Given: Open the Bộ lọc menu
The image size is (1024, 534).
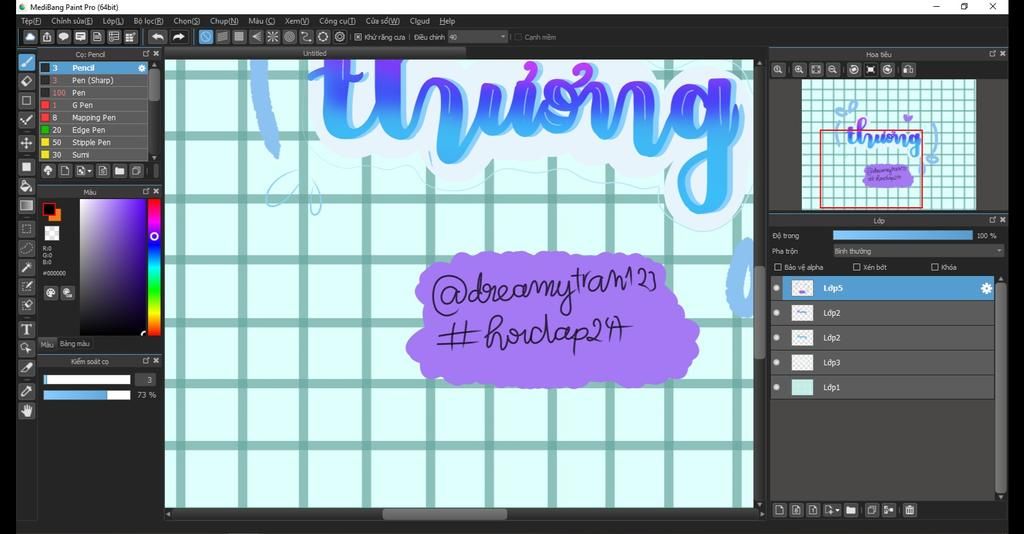Looking at the screenshot, I should point(148,21).
